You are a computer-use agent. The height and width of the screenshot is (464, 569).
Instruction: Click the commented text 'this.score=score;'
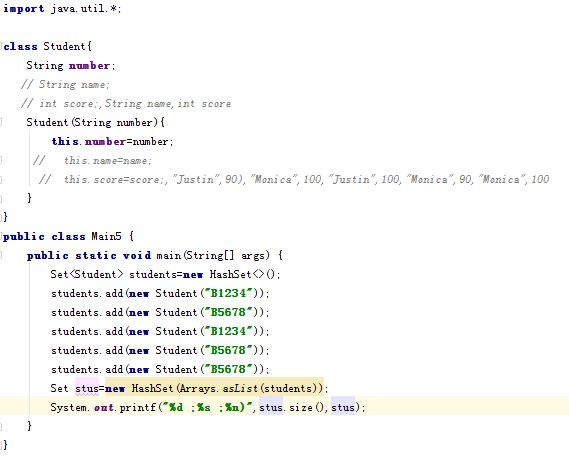coord(114,179)
